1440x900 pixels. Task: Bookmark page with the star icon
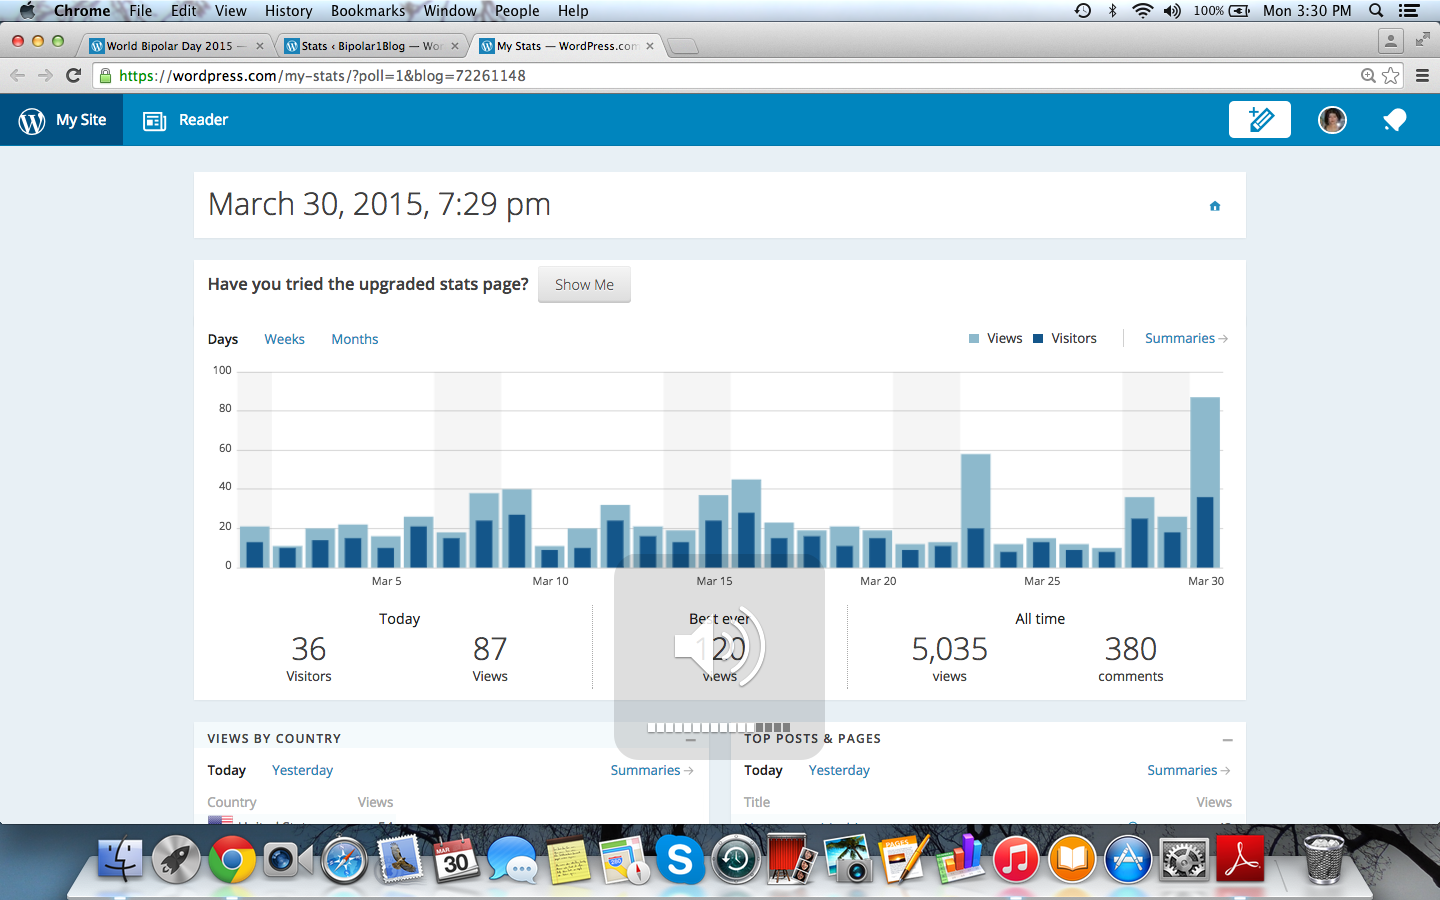click(x=1391, y=76)
